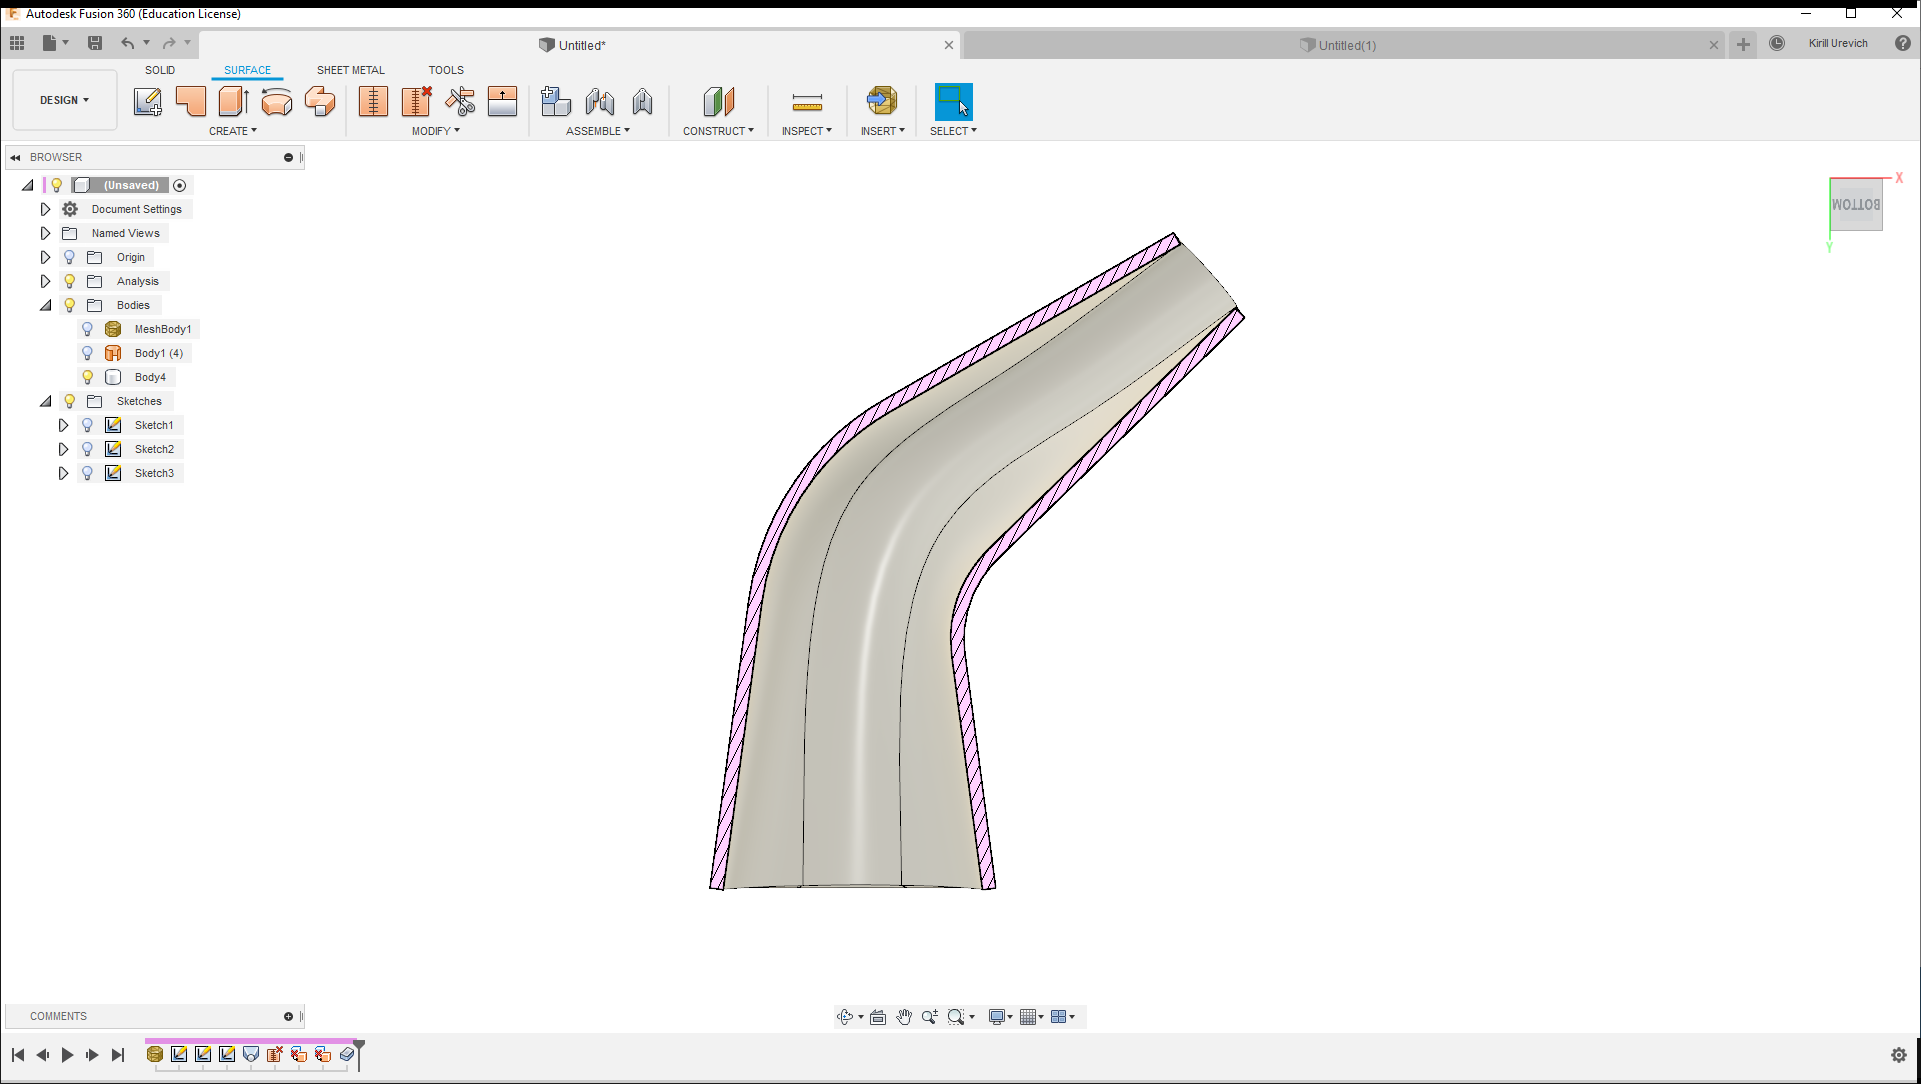
Task: Click the surface Extrude tool icon
Action: [233, 101]
